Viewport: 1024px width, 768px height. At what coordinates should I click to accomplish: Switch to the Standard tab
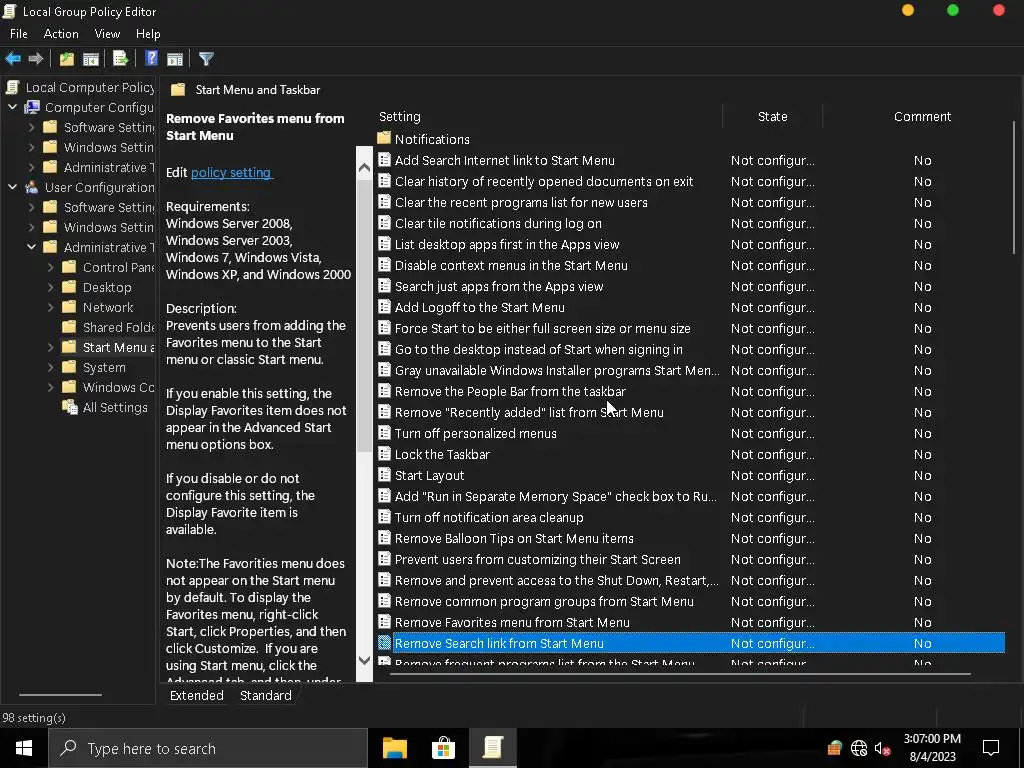(x=266, y=696)
